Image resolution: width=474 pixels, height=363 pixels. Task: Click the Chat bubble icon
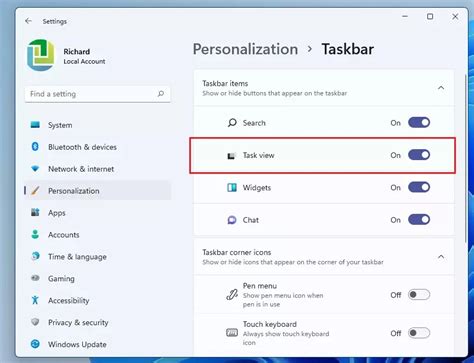click(x=232, y=220)
